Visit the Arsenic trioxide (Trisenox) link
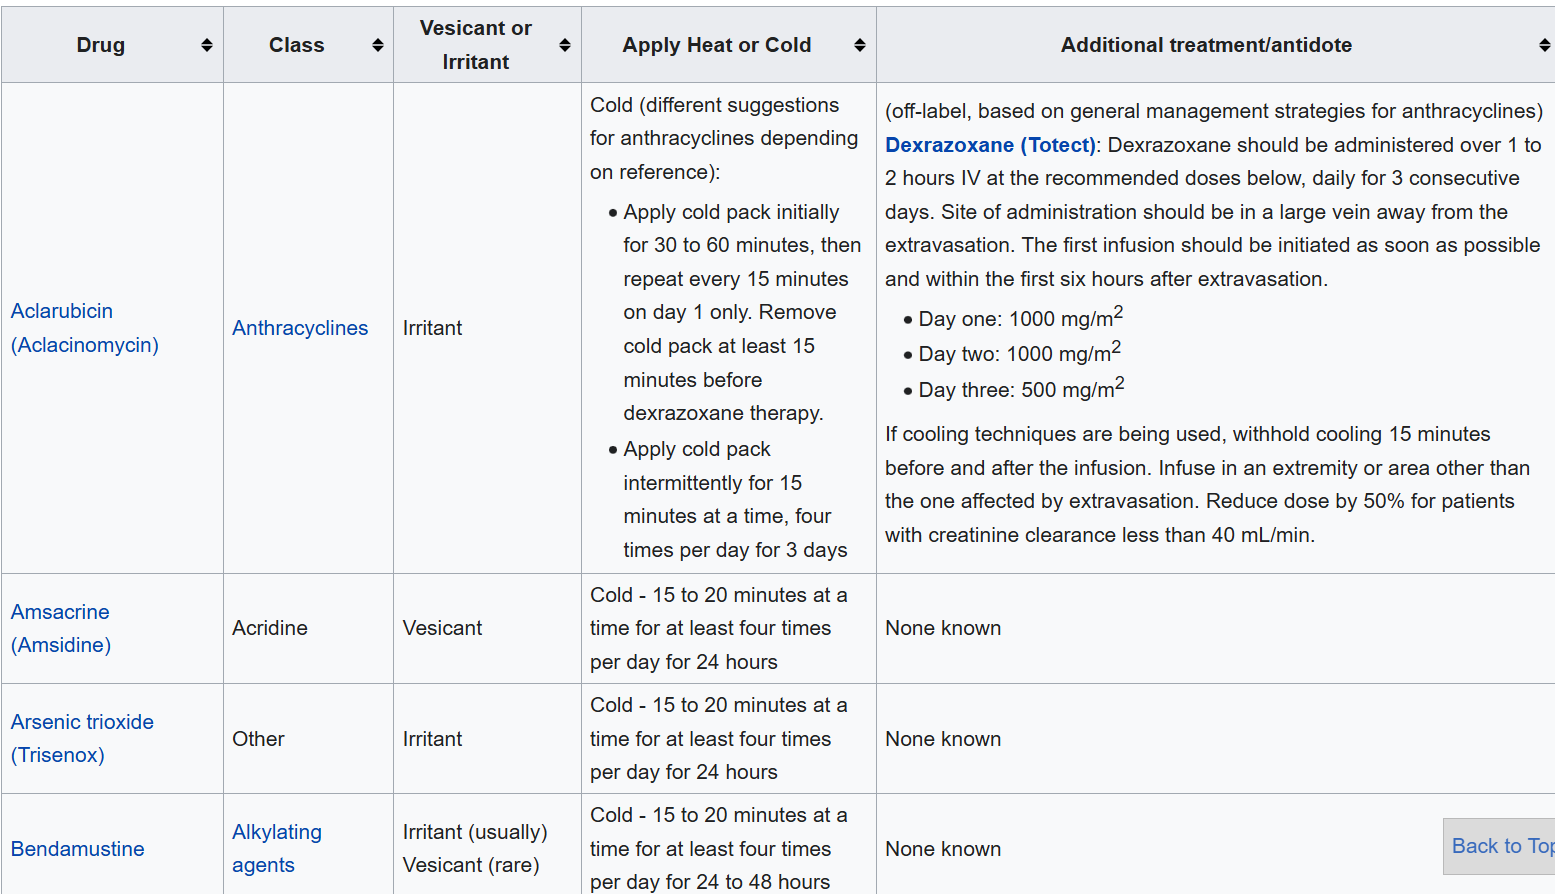 (82, 738)
